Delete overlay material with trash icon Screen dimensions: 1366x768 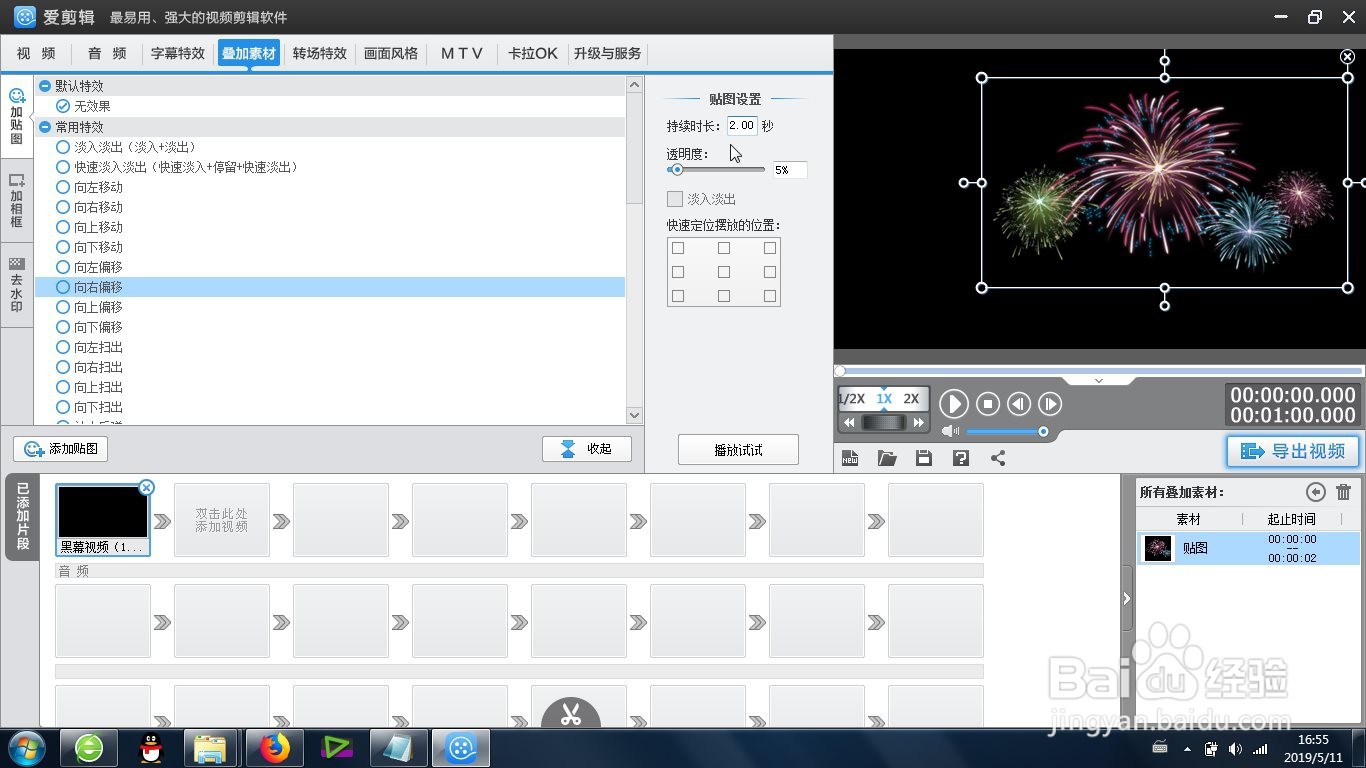(1344, 492)
